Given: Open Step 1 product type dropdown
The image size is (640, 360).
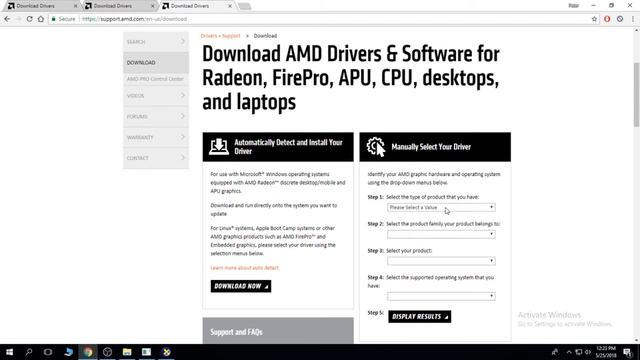Looking at the screenshot, I should click(x=441, y=207).
